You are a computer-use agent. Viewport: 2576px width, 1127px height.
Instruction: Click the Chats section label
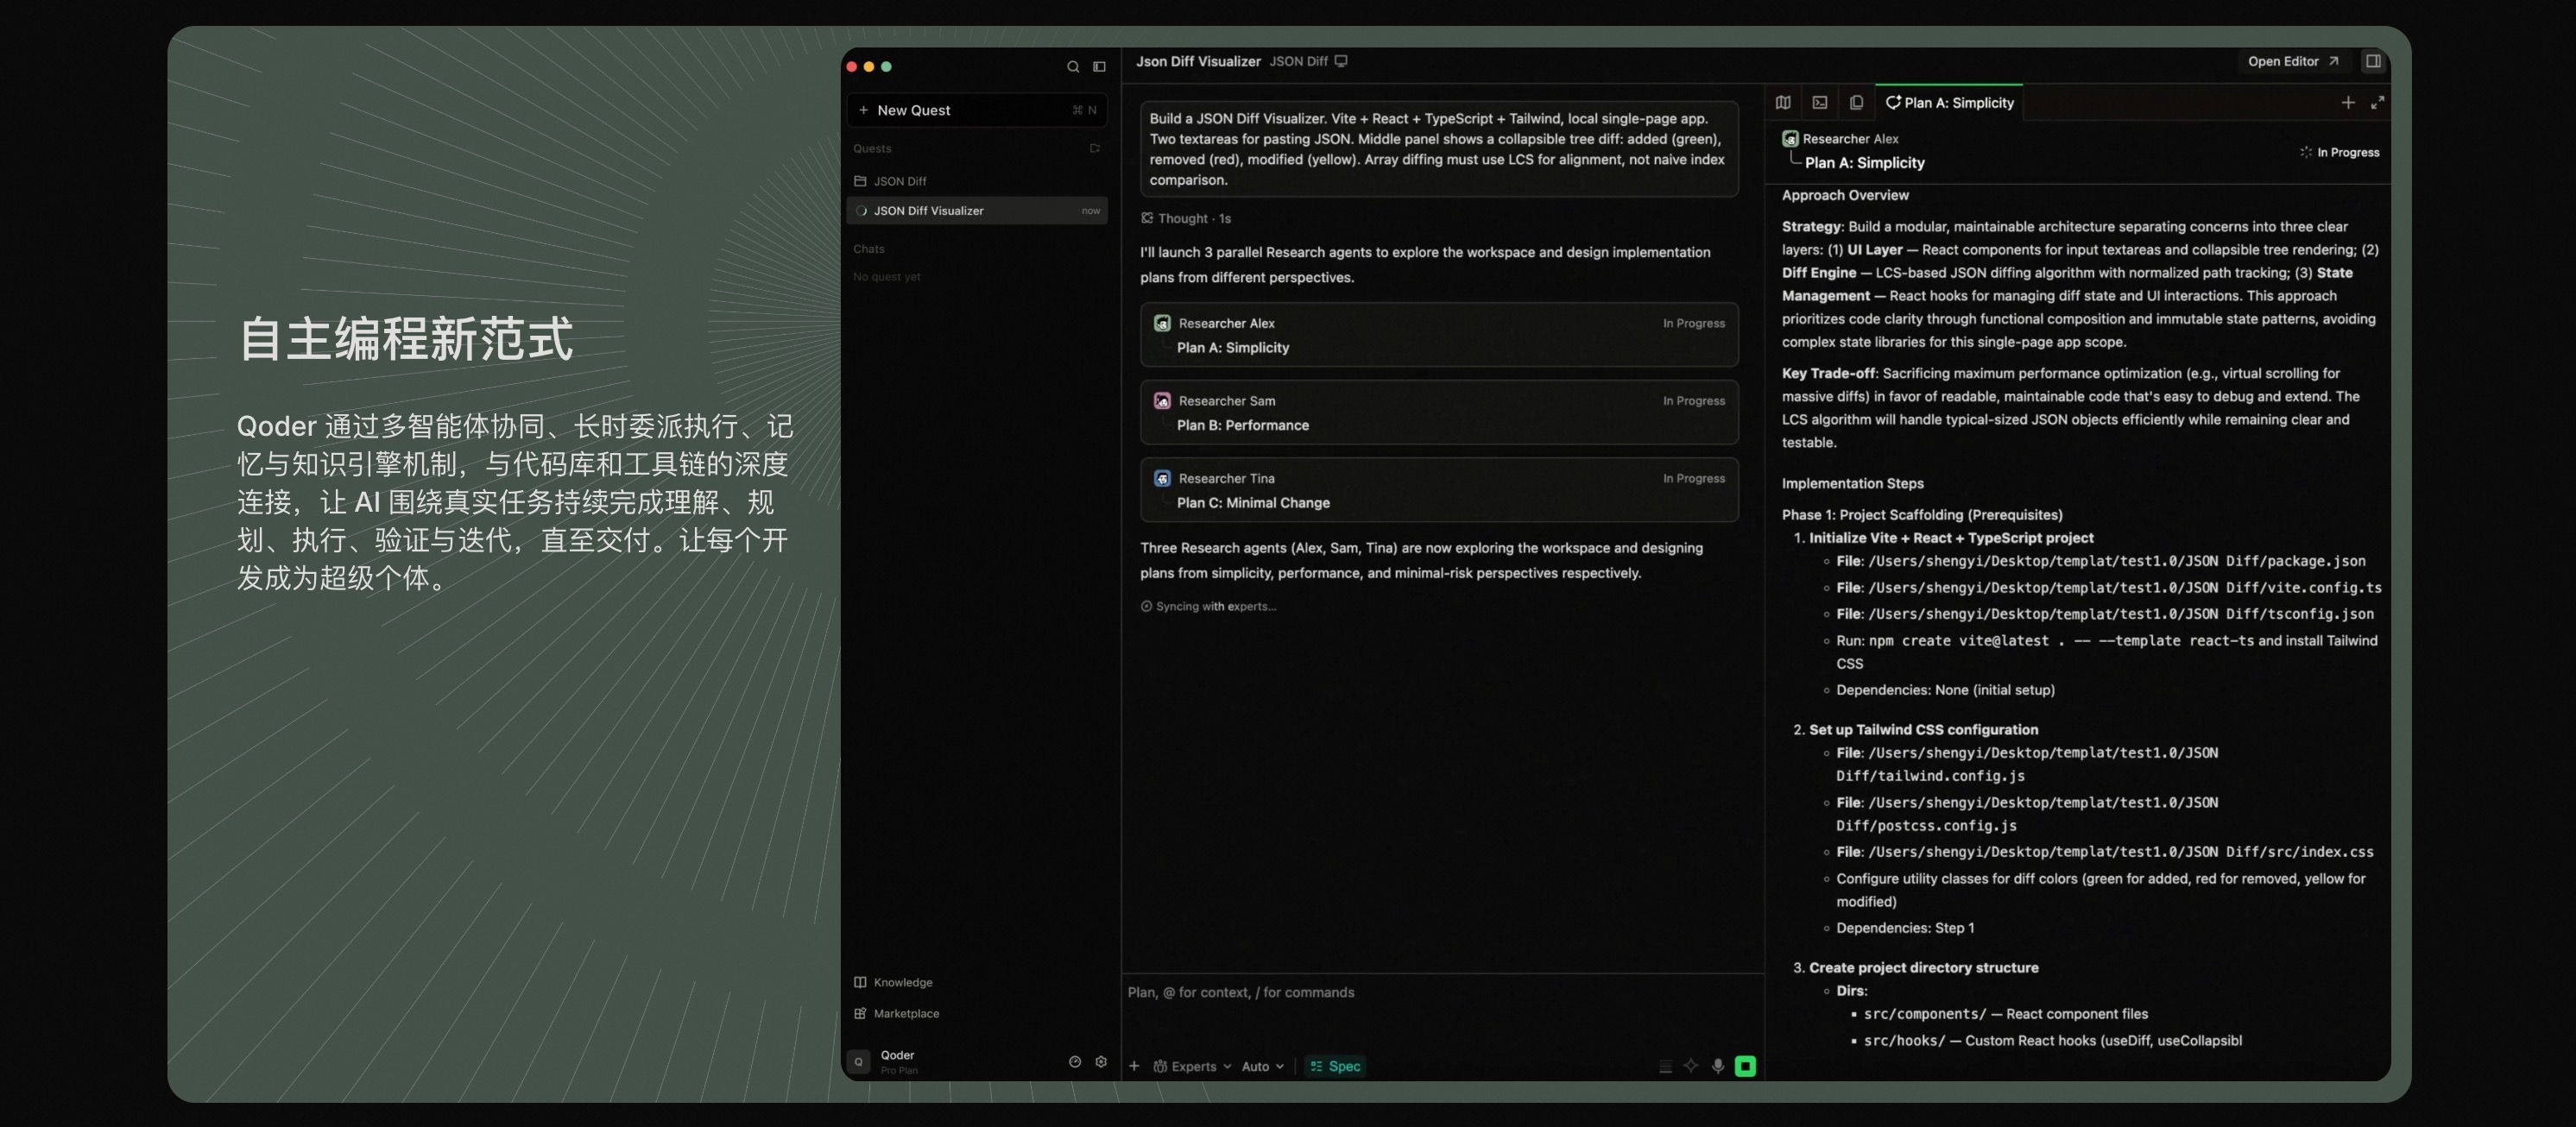869,249
